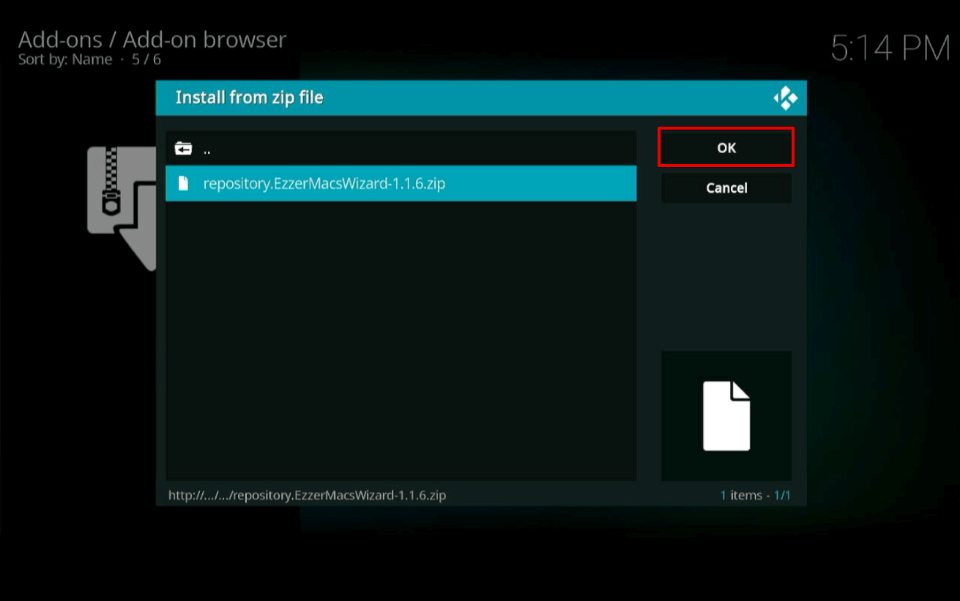Click the 'Sort by: Name' label
The height and width of the screenshot is (601, 960).
tap(65, 59)
